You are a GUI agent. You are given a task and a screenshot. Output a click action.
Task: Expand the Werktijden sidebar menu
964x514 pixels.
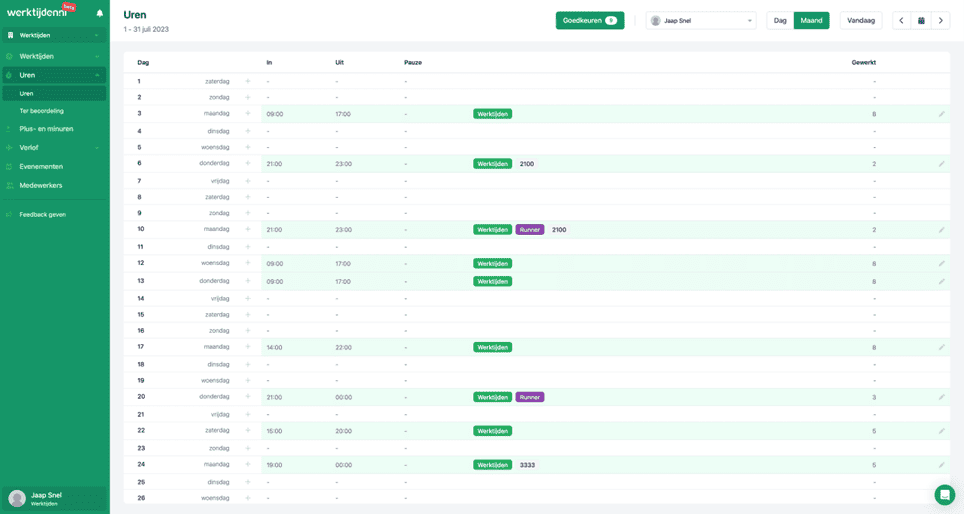[x=54, y=56]
